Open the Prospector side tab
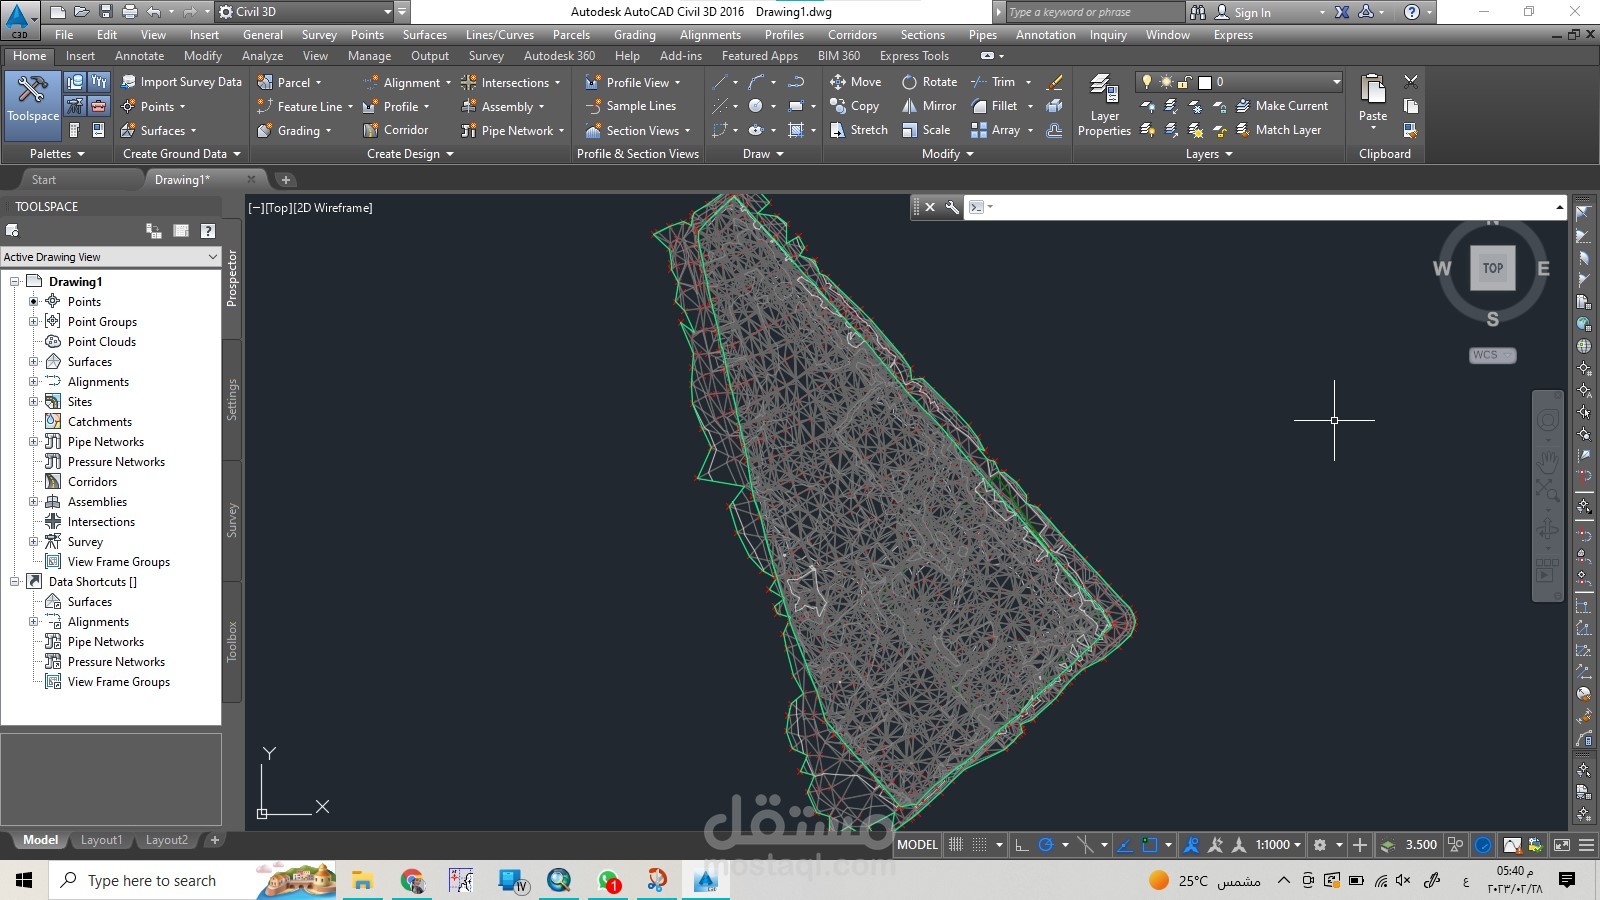This screenshot has height=900, width=1600. 232,279
